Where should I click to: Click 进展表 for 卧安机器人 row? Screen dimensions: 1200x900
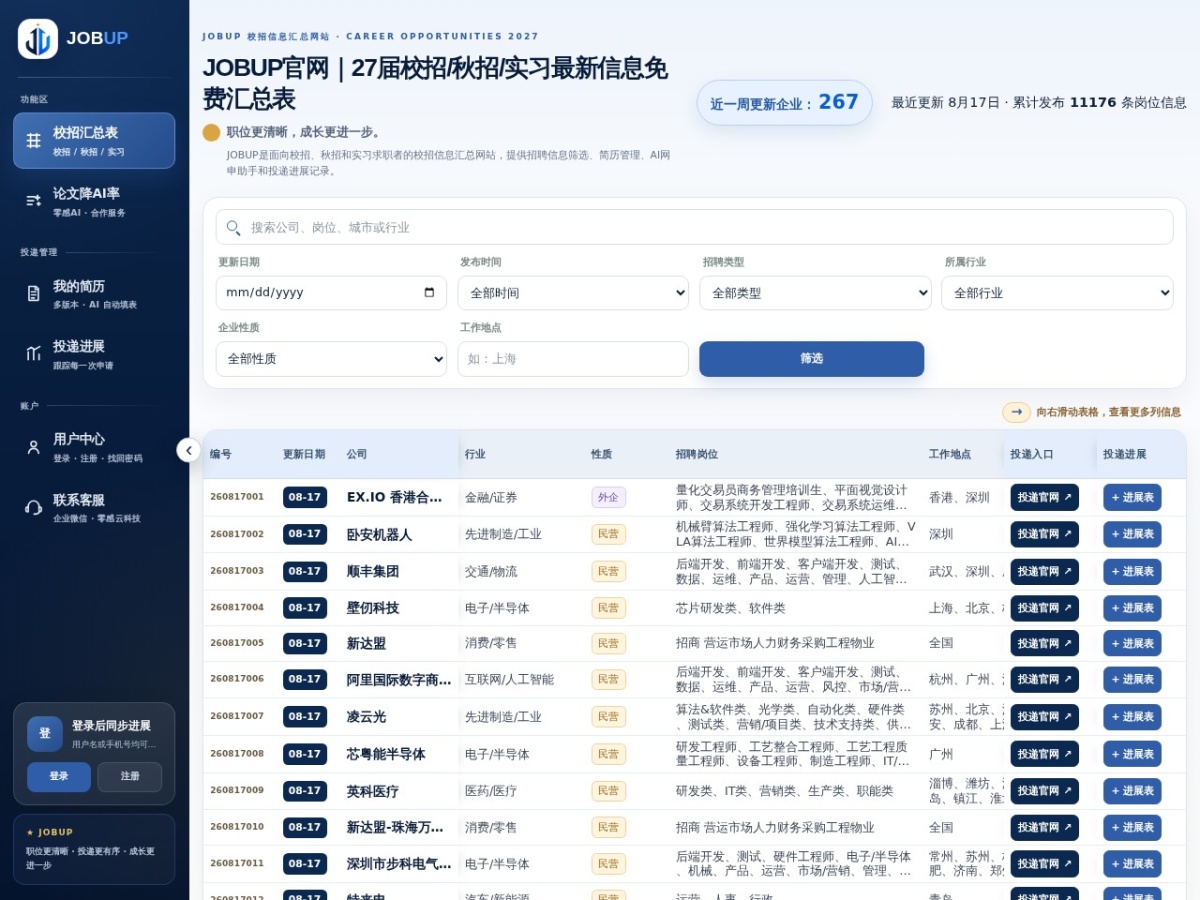(x=1132, y=534)
